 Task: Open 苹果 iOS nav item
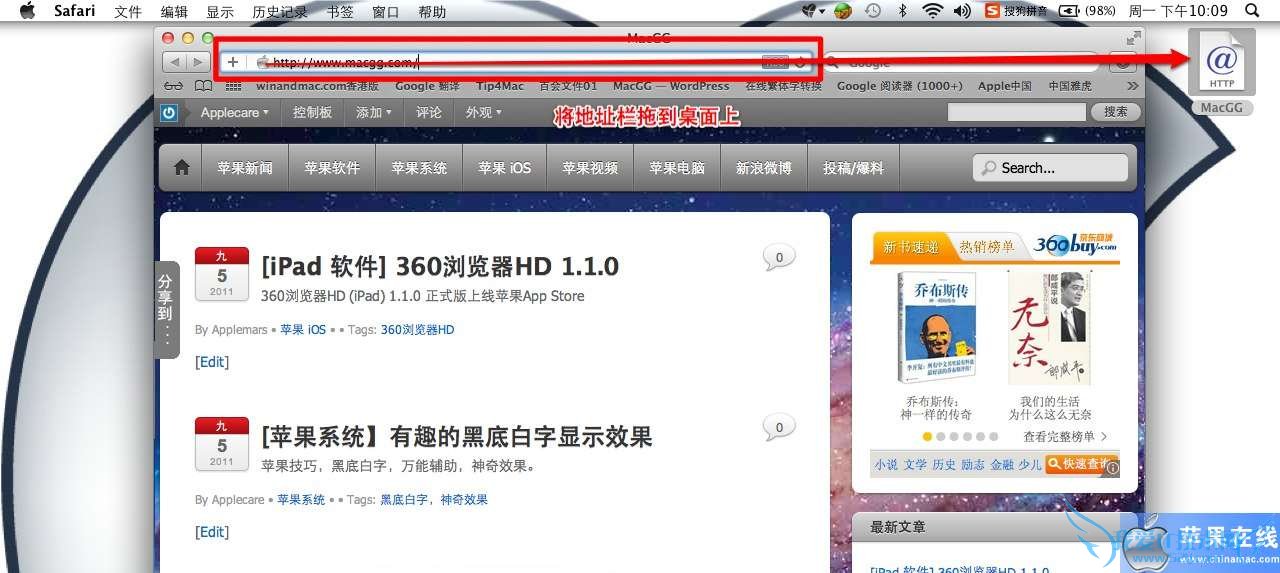pos(505,168)
